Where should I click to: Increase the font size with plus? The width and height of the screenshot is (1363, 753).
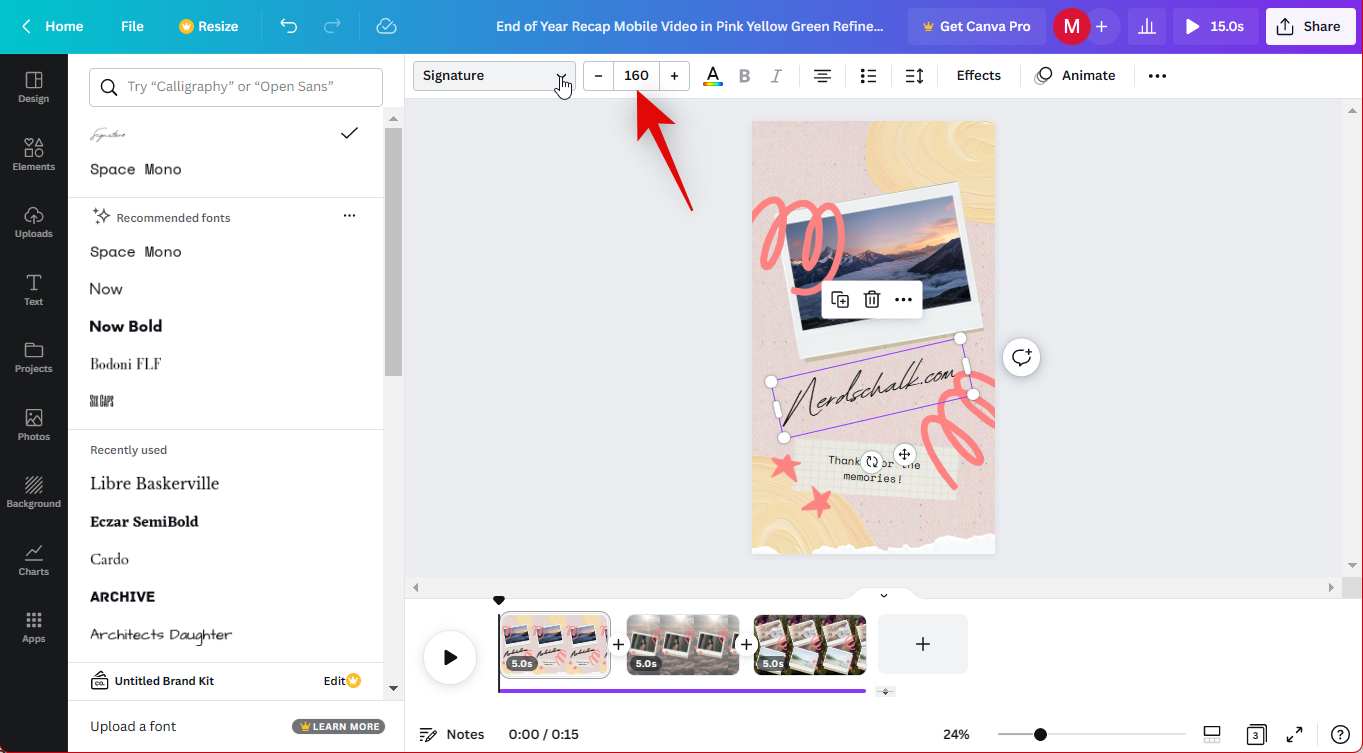pyautogui.click(x=674, y=76)
